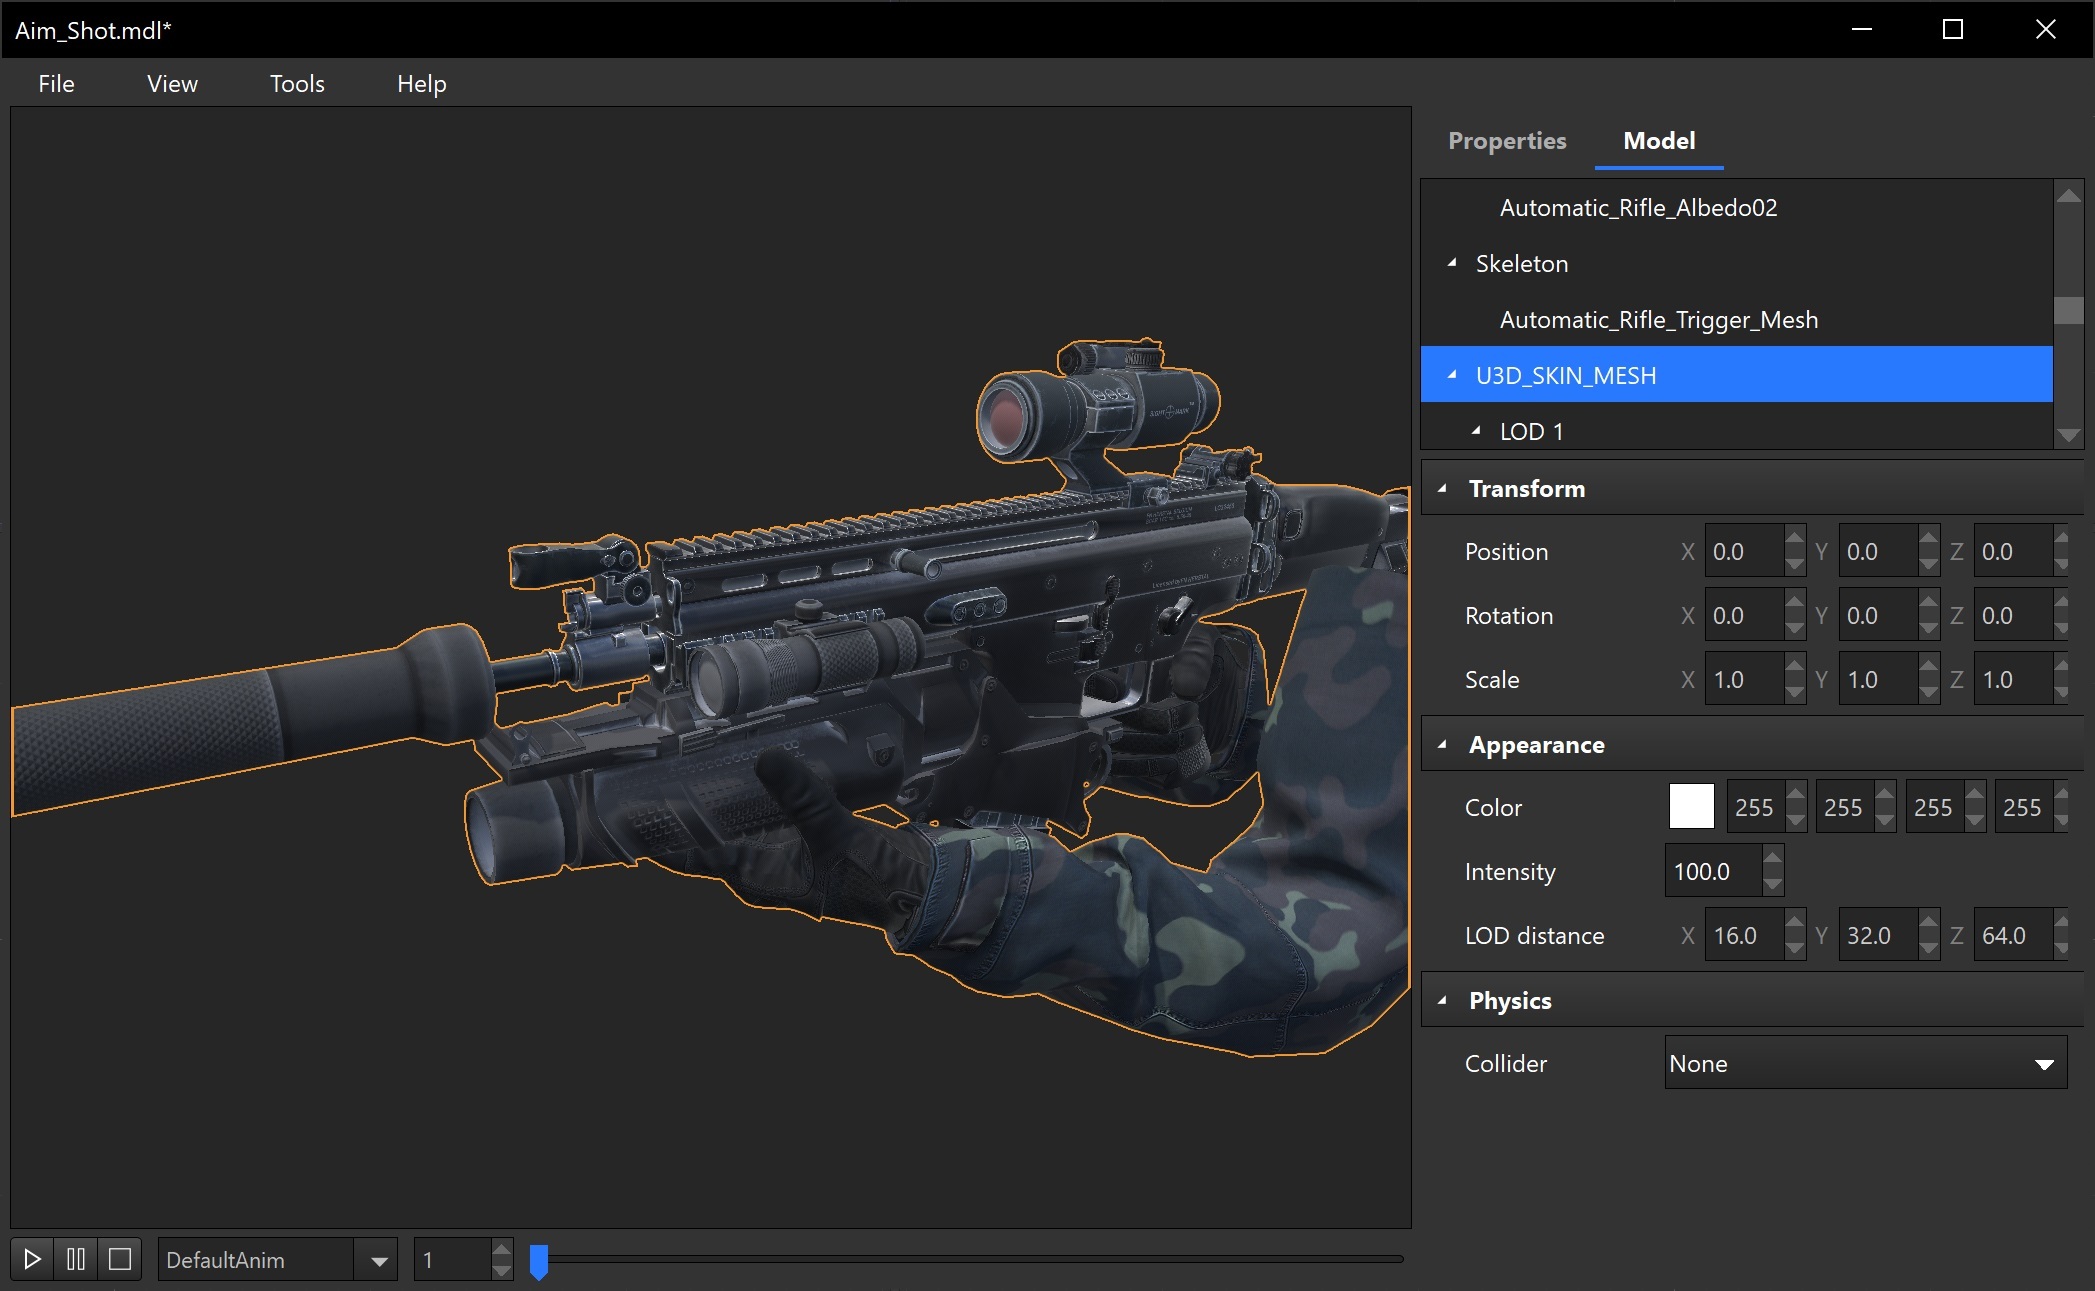The width and height of the screenshot is (2095, 1291).
Task: Open the File menu
Action: pyautogui.click(x=55, y=84)
